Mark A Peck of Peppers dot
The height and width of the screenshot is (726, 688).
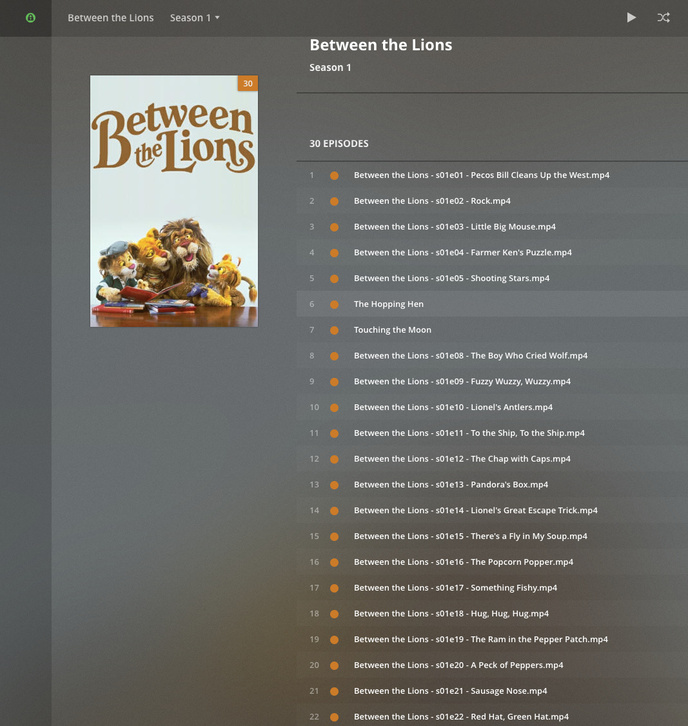pos(334,665)
